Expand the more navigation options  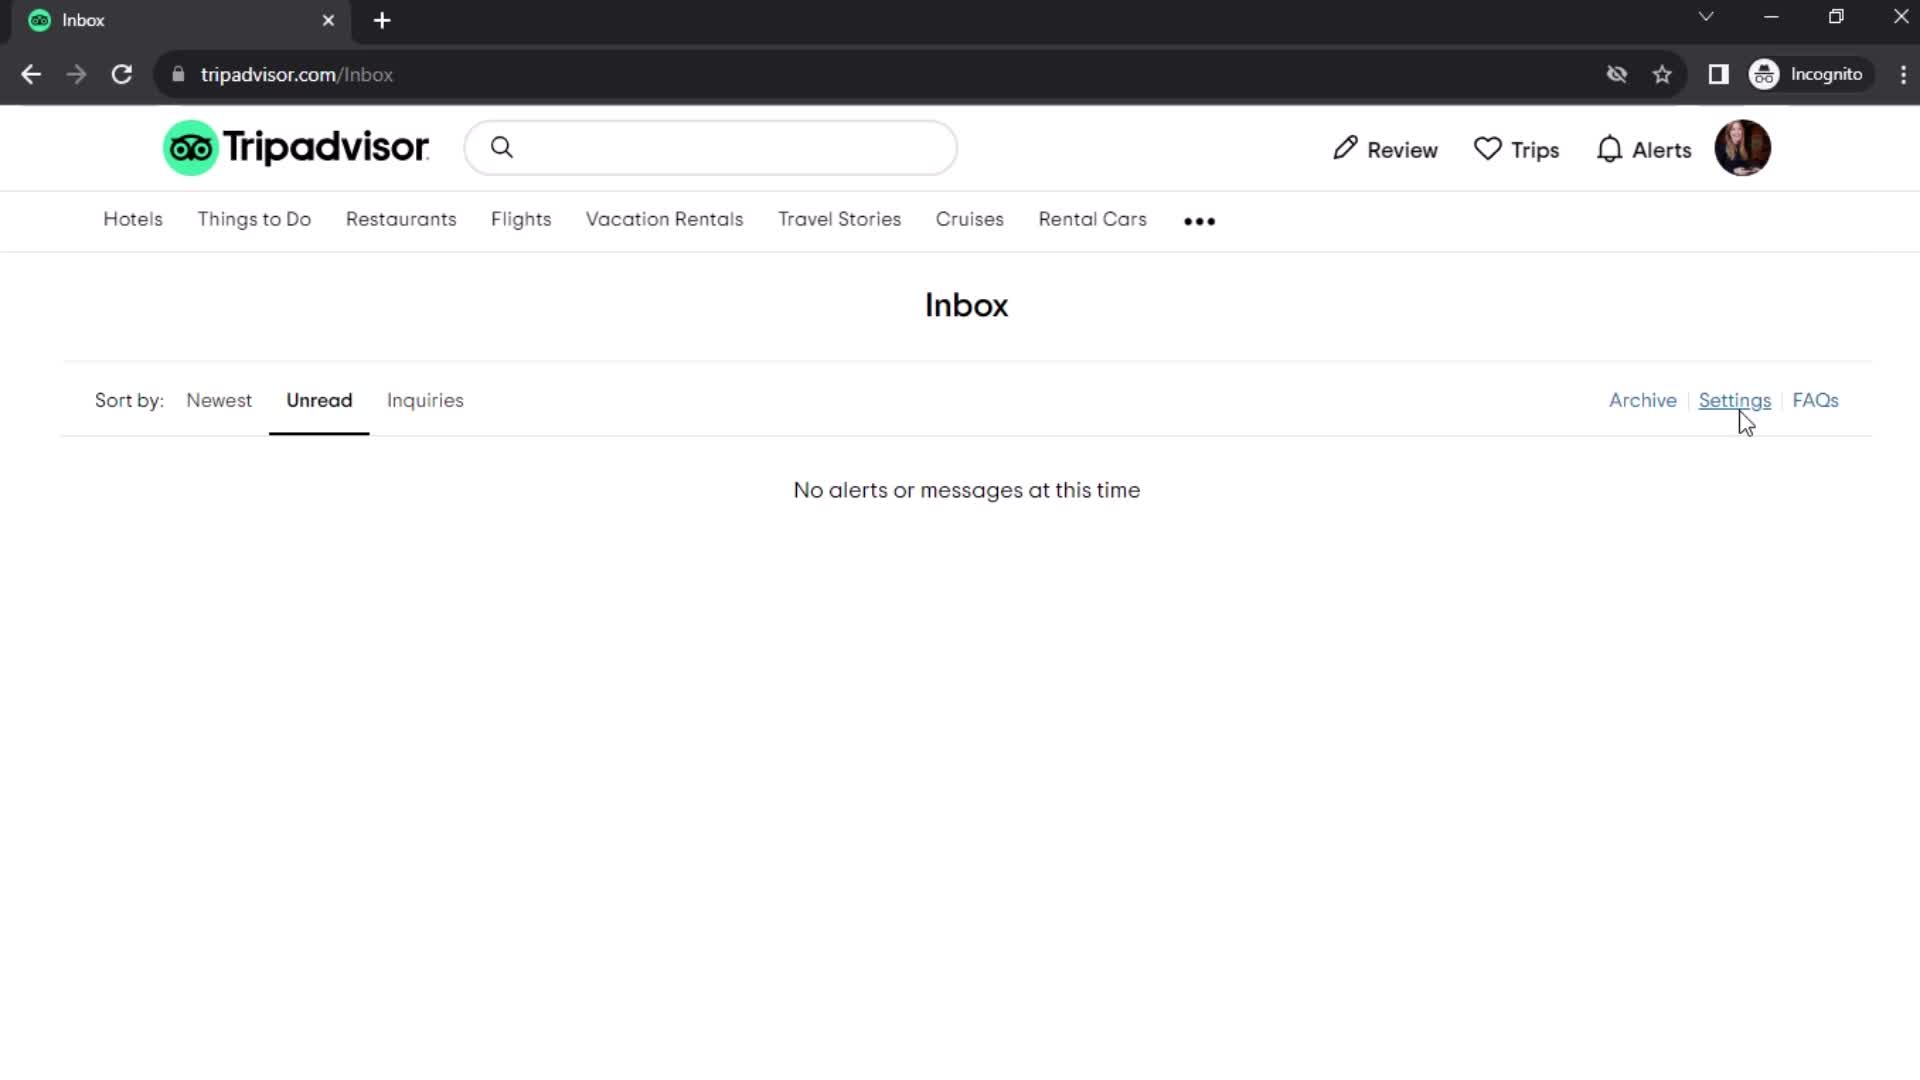(1199, 220)
